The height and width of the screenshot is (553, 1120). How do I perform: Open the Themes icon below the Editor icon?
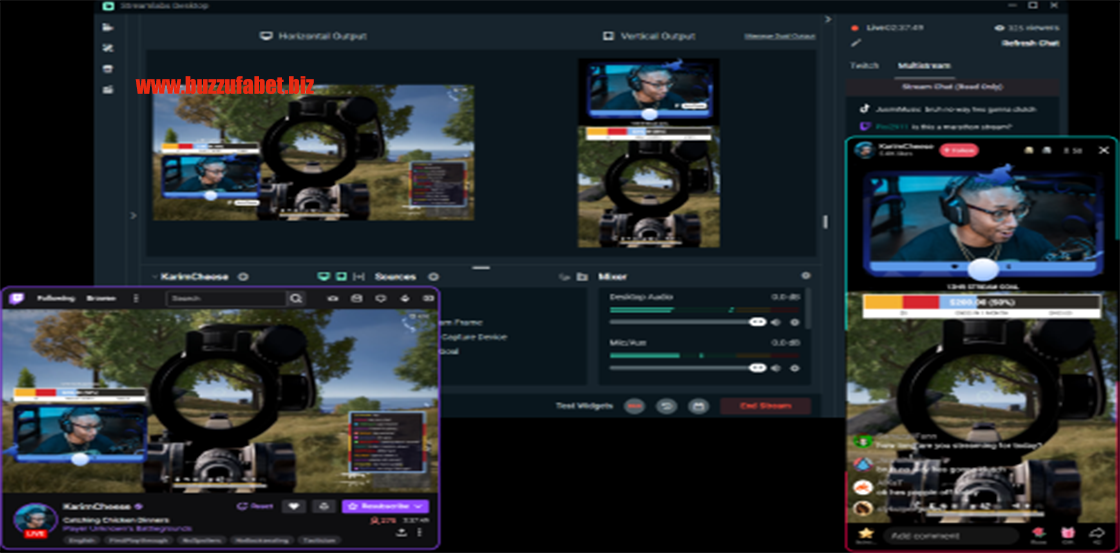point(108,48)
